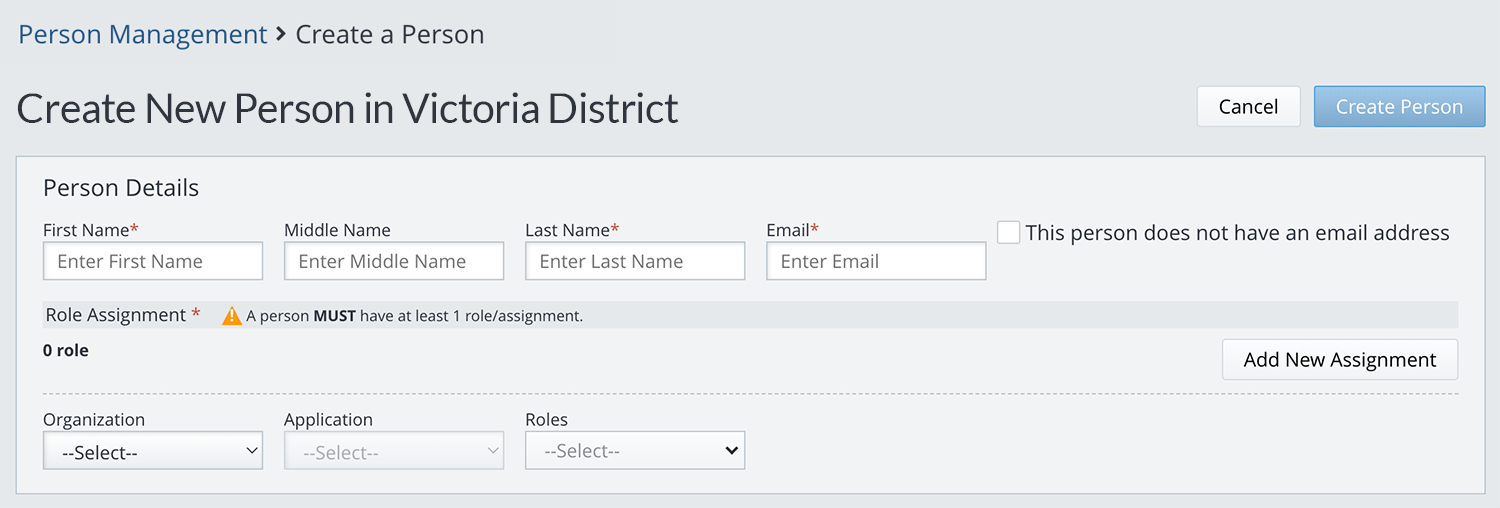Open the Organization dropdown
This screenshot has width=1500, height=508.
coord(153,452)
